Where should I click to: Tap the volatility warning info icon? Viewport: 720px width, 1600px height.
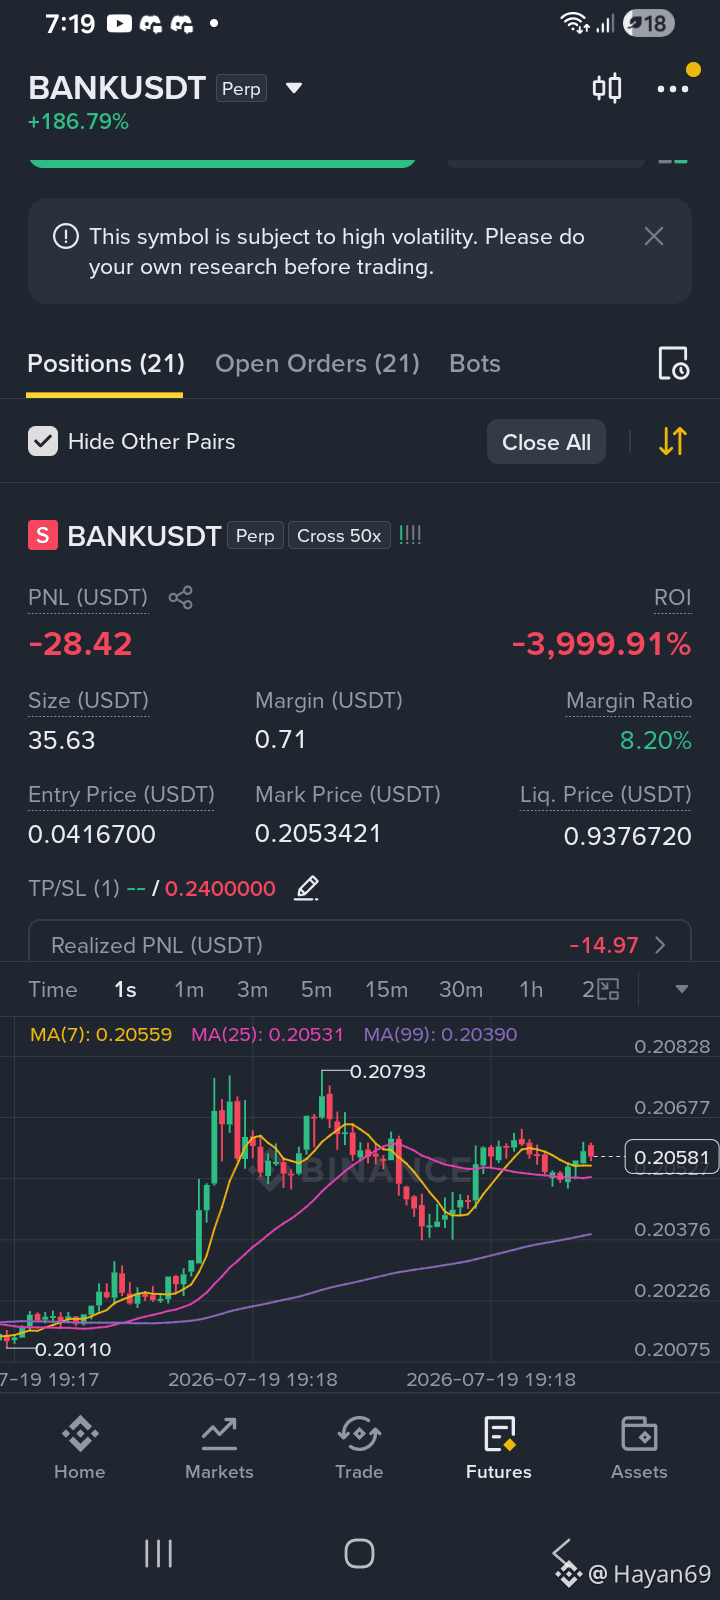65,237
